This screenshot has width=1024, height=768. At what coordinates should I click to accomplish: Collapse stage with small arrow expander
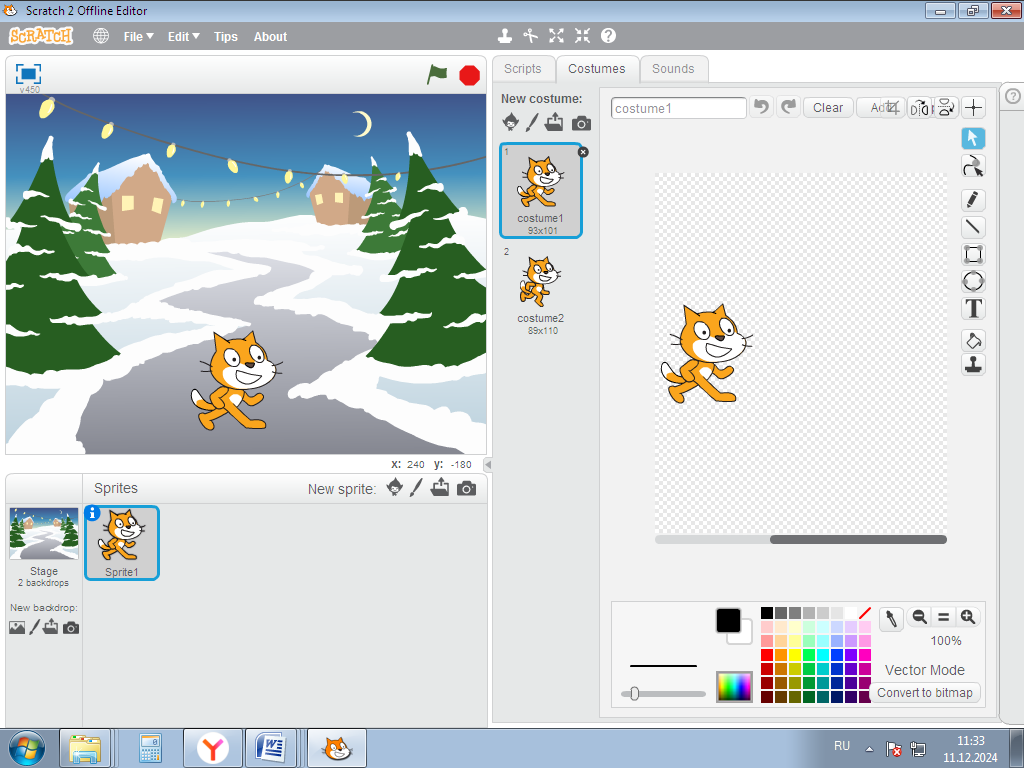(x=488, y=464)
